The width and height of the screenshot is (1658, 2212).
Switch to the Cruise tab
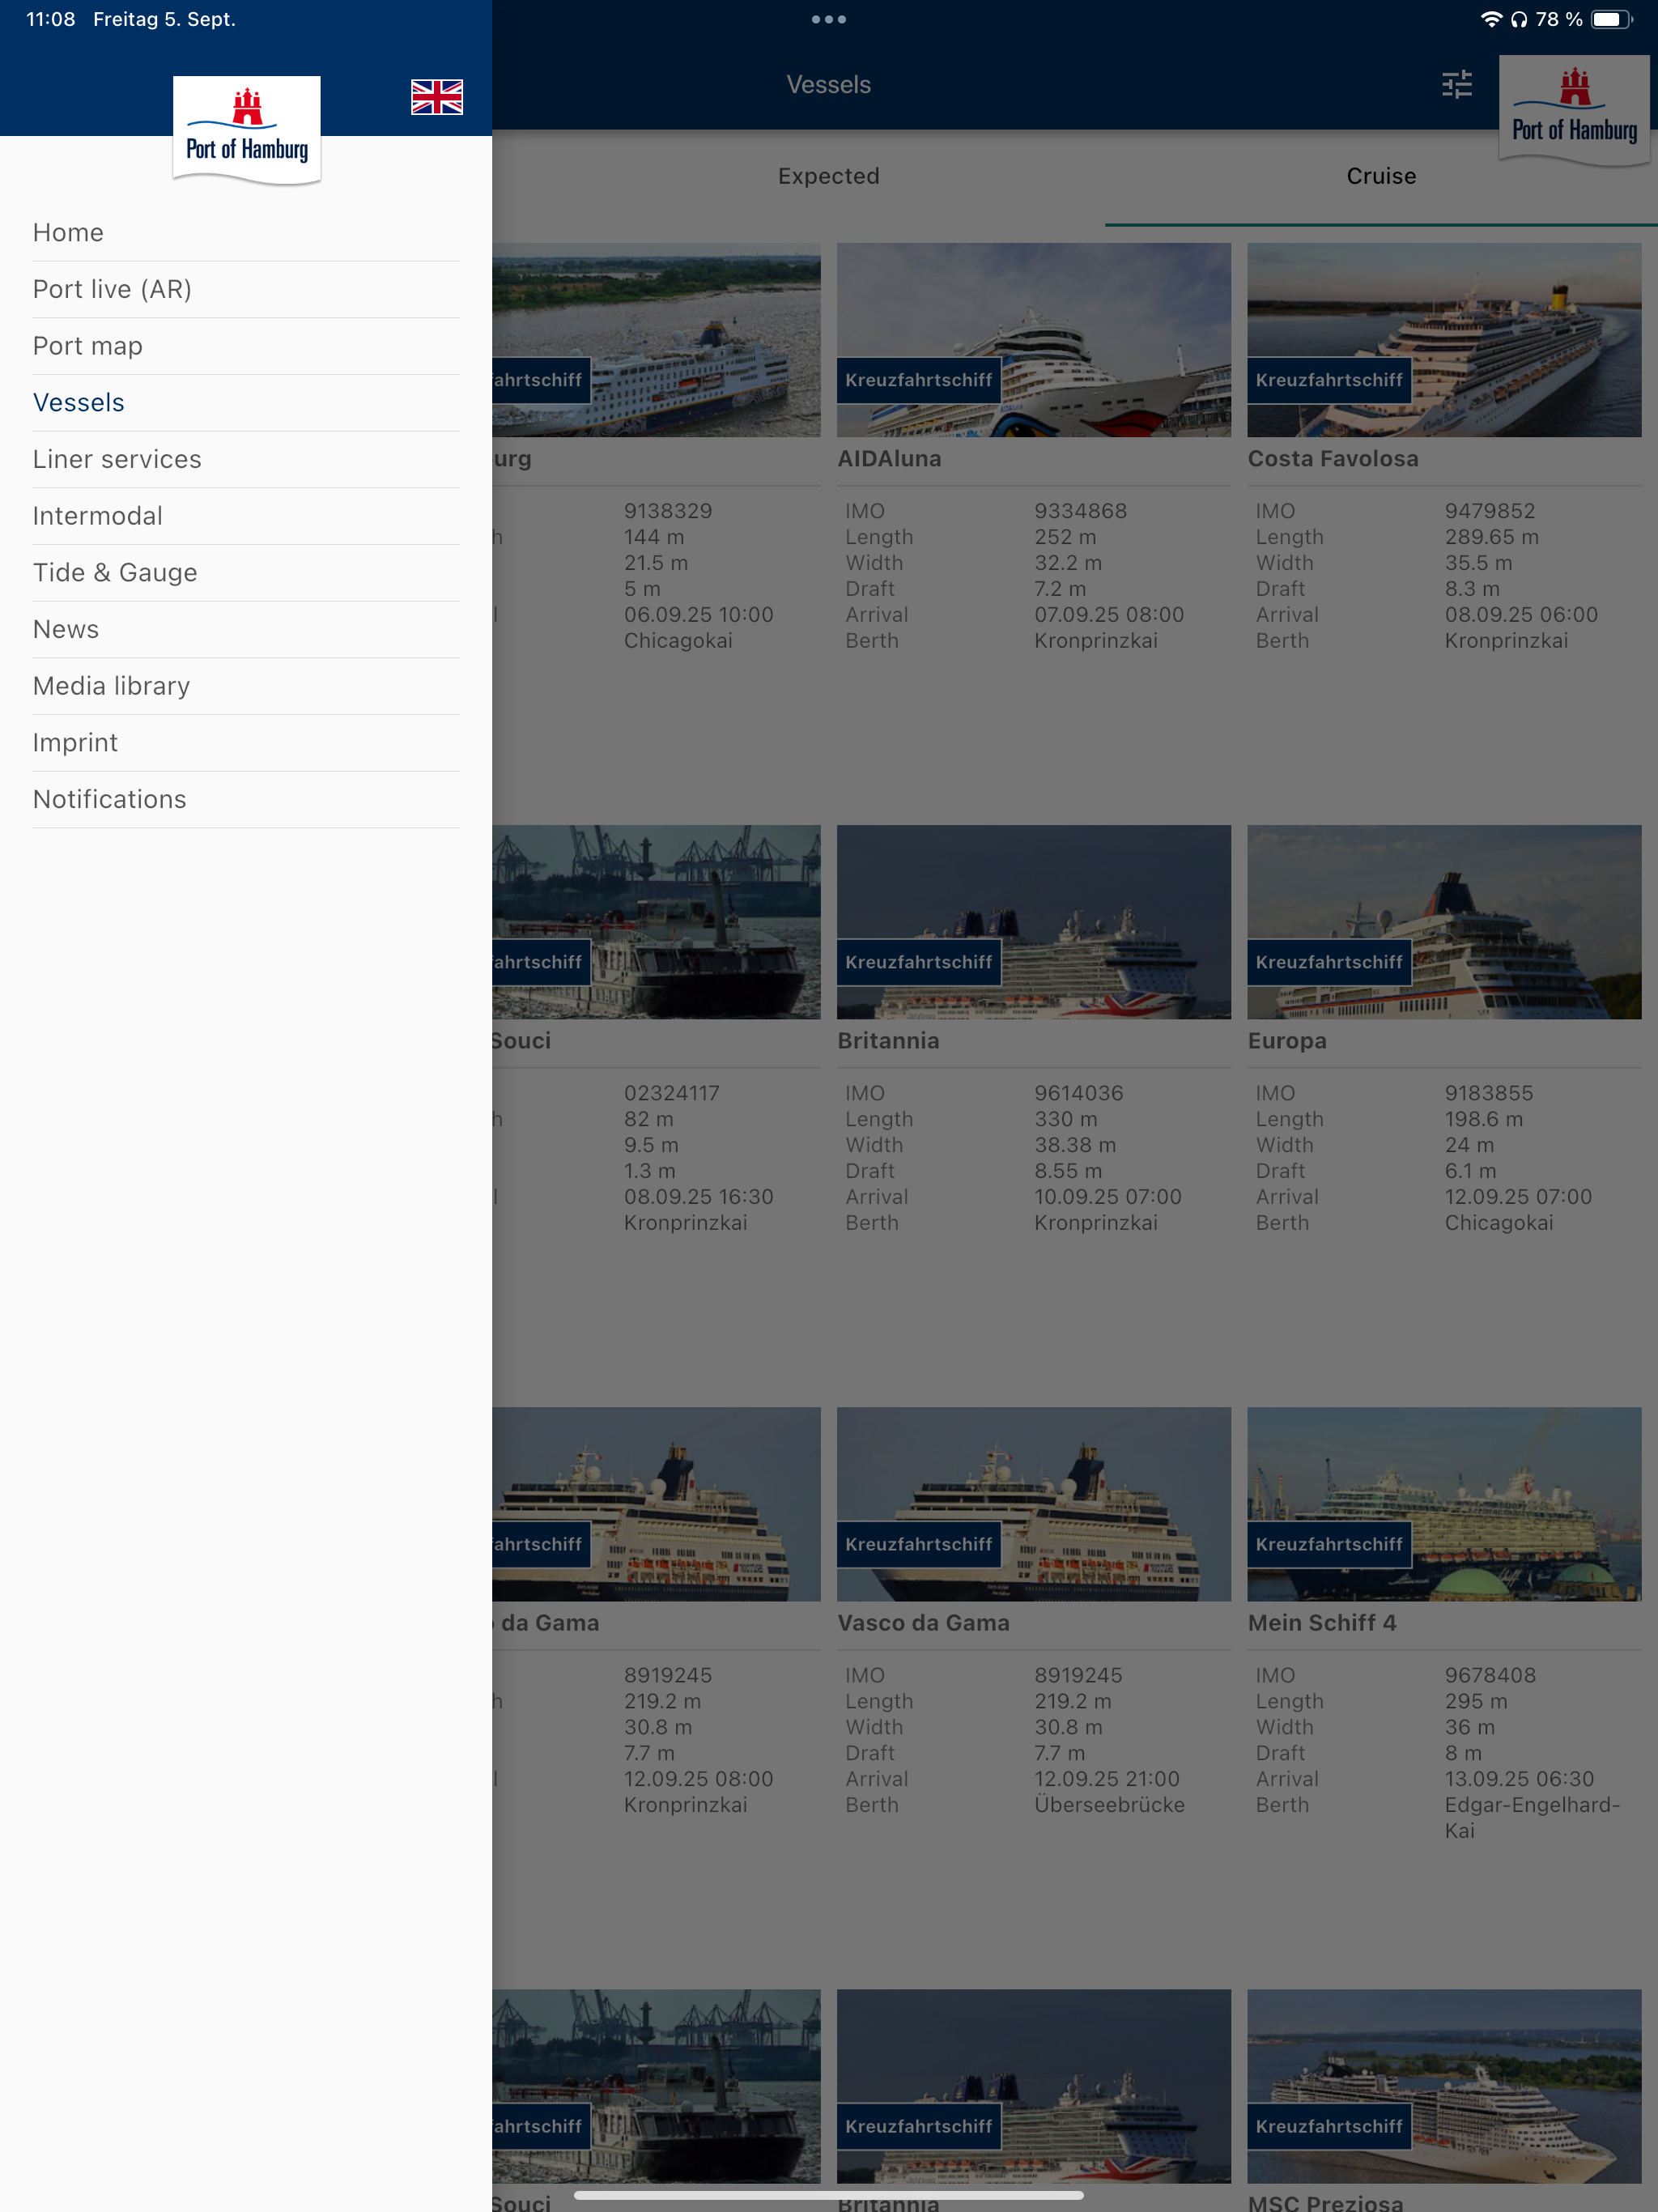pos(1381,176)
